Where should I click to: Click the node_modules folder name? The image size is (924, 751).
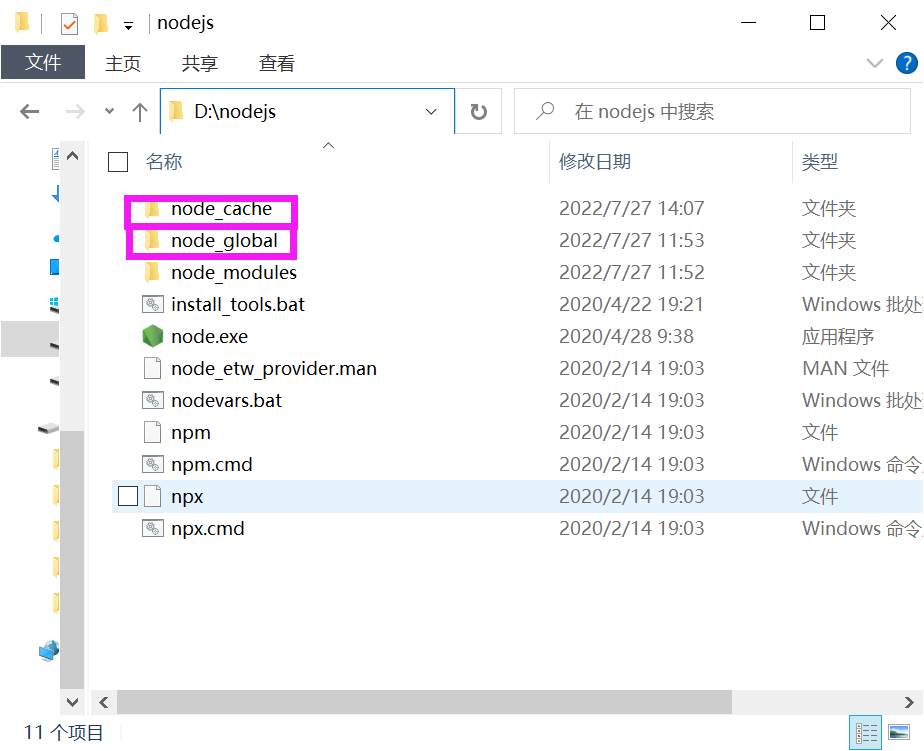point(234,272)
